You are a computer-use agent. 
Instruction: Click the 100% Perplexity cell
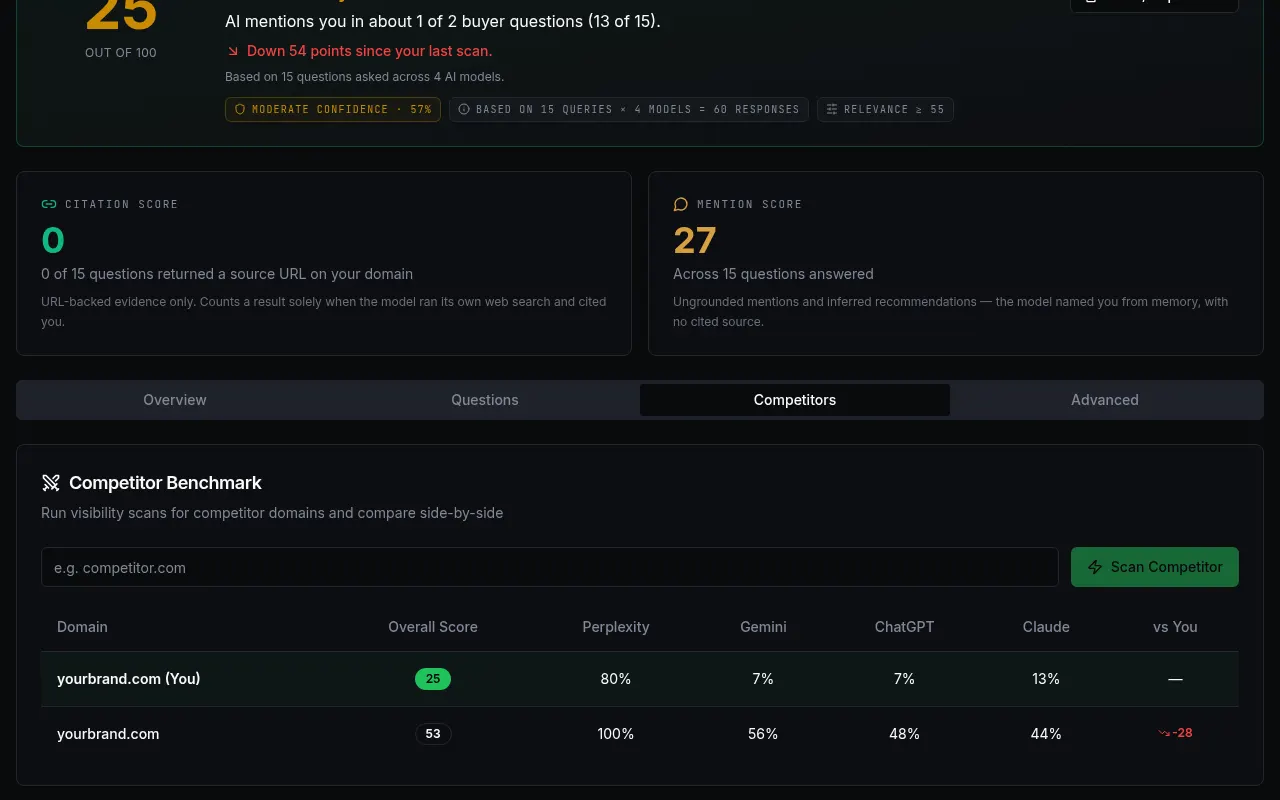(x=616, y=734)
